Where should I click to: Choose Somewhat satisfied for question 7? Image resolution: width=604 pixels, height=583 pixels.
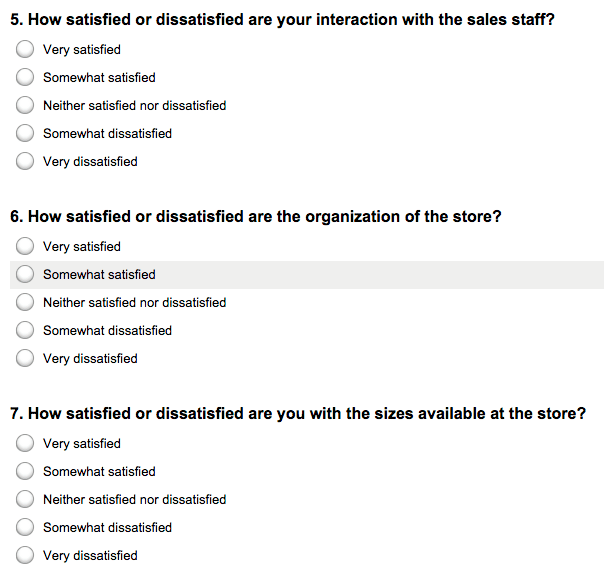pyautogui.click(x=25, y=471)
